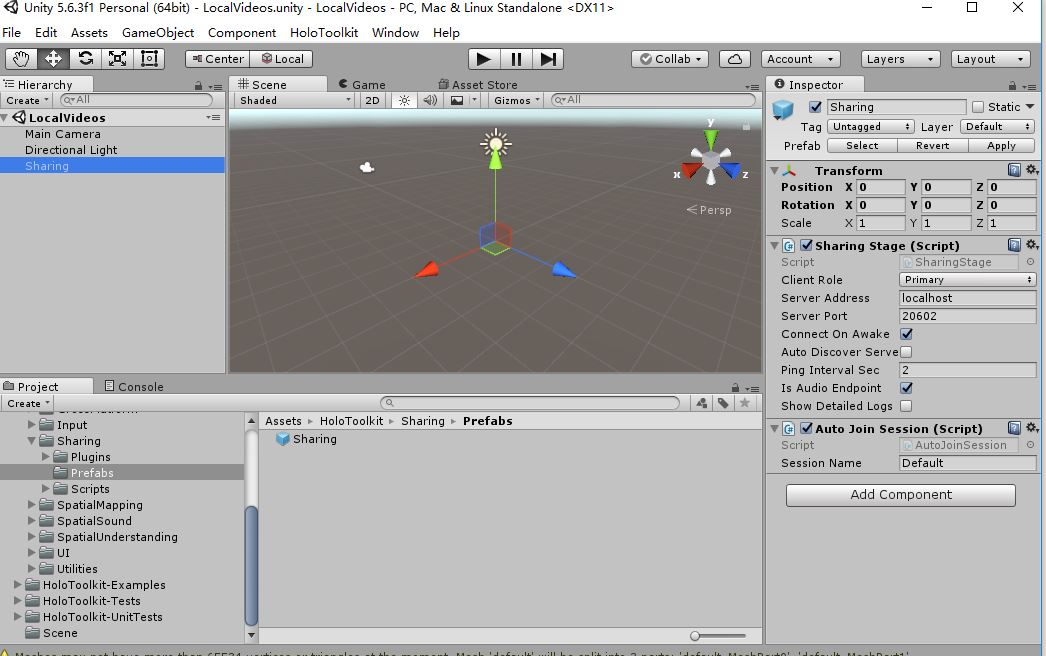Click the prefab Apply button
1046x656 pixels.
[x=1001, y=145]
